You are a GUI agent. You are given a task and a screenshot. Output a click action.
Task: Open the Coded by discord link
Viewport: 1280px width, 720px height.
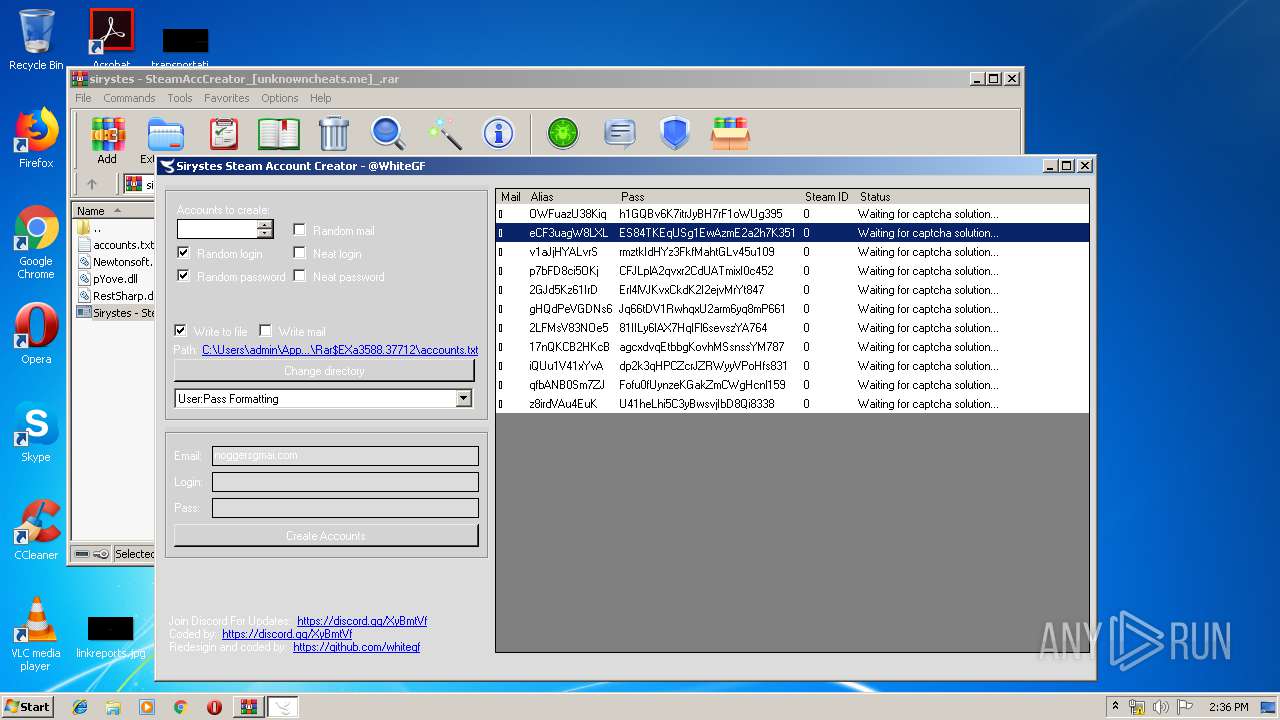coord(287,634)
